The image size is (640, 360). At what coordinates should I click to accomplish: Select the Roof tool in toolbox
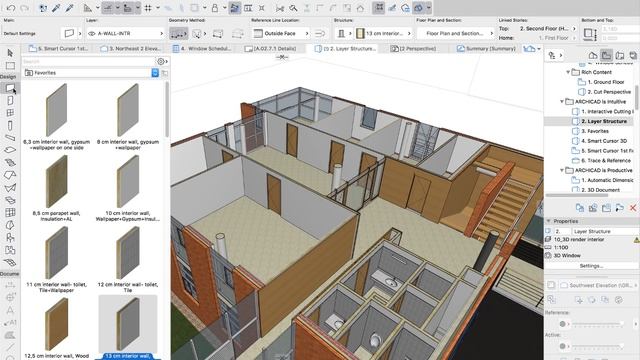click(x=10, y=175)
